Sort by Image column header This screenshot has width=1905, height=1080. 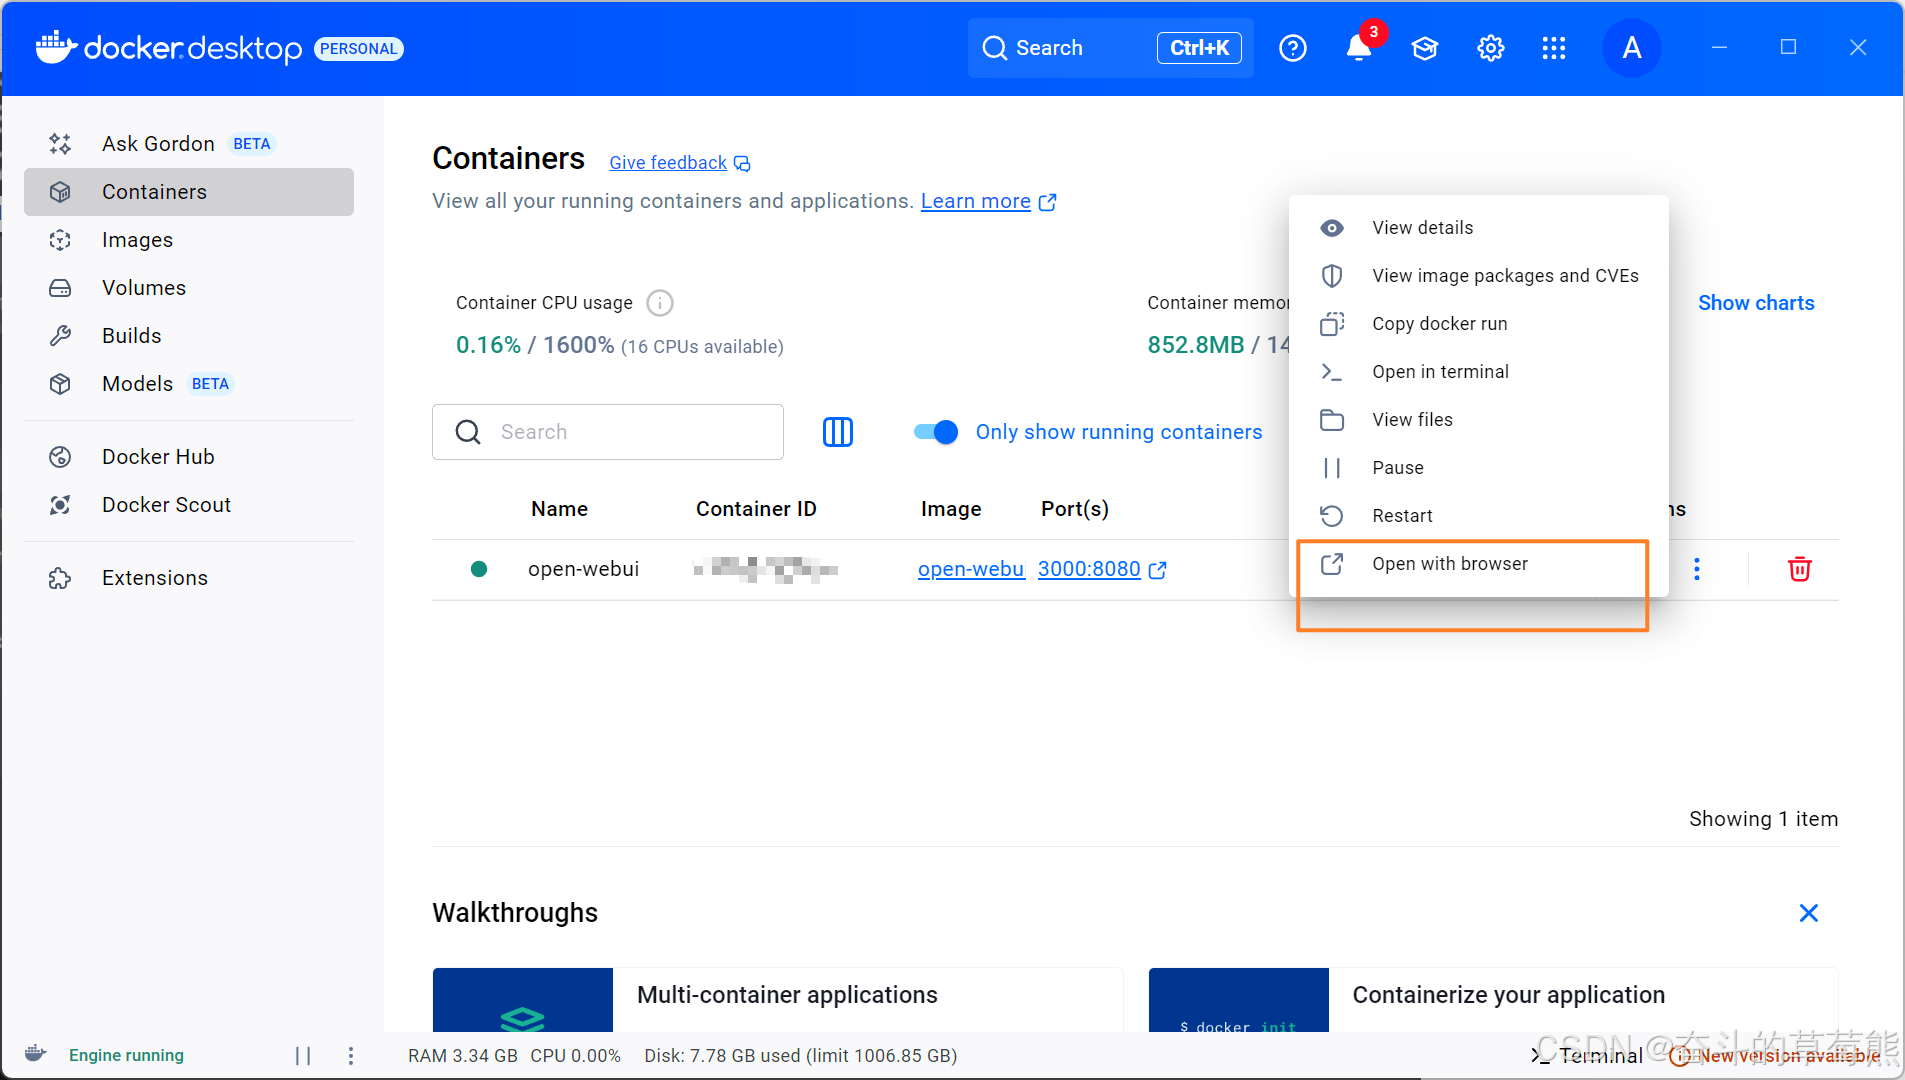pos(951,509)
